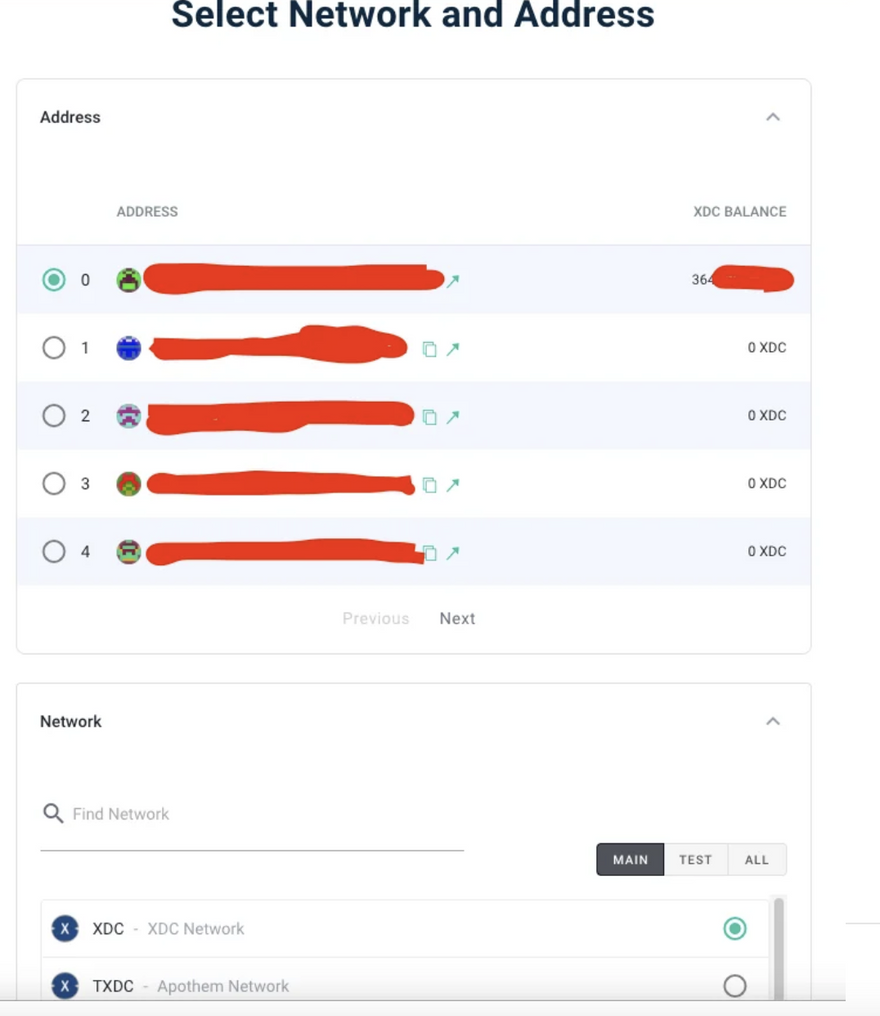Image resolution: width=880 pixels, height=1016 pixels.
Task: Click the copy icon for address 2
Action: (x=429, y=417)
